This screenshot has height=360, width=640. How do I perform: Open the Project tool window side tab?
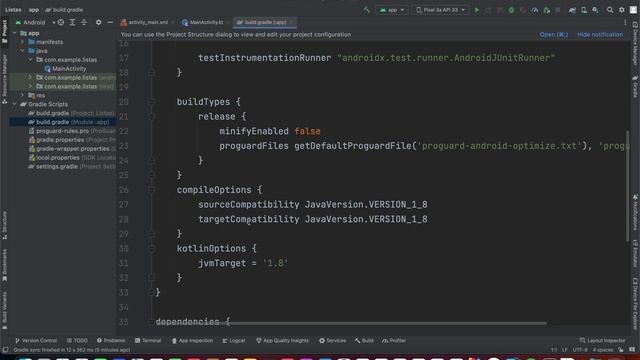coord(4,31)
